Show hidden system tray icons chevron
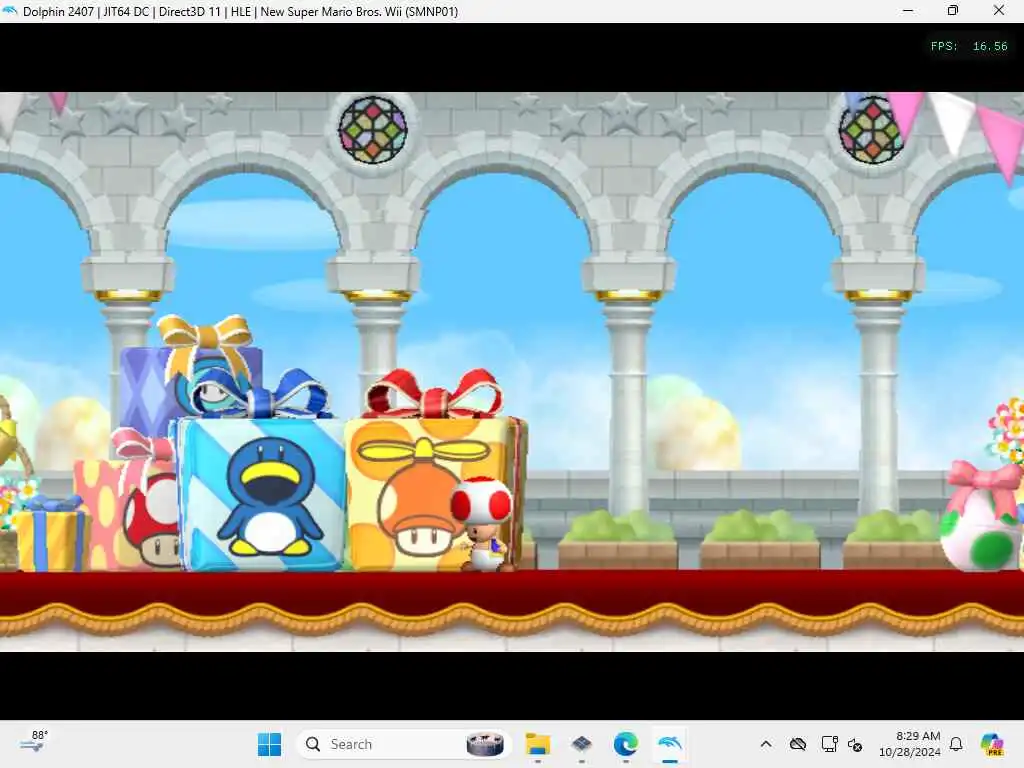The image size is (1024, 768). (x=766, y=744)
